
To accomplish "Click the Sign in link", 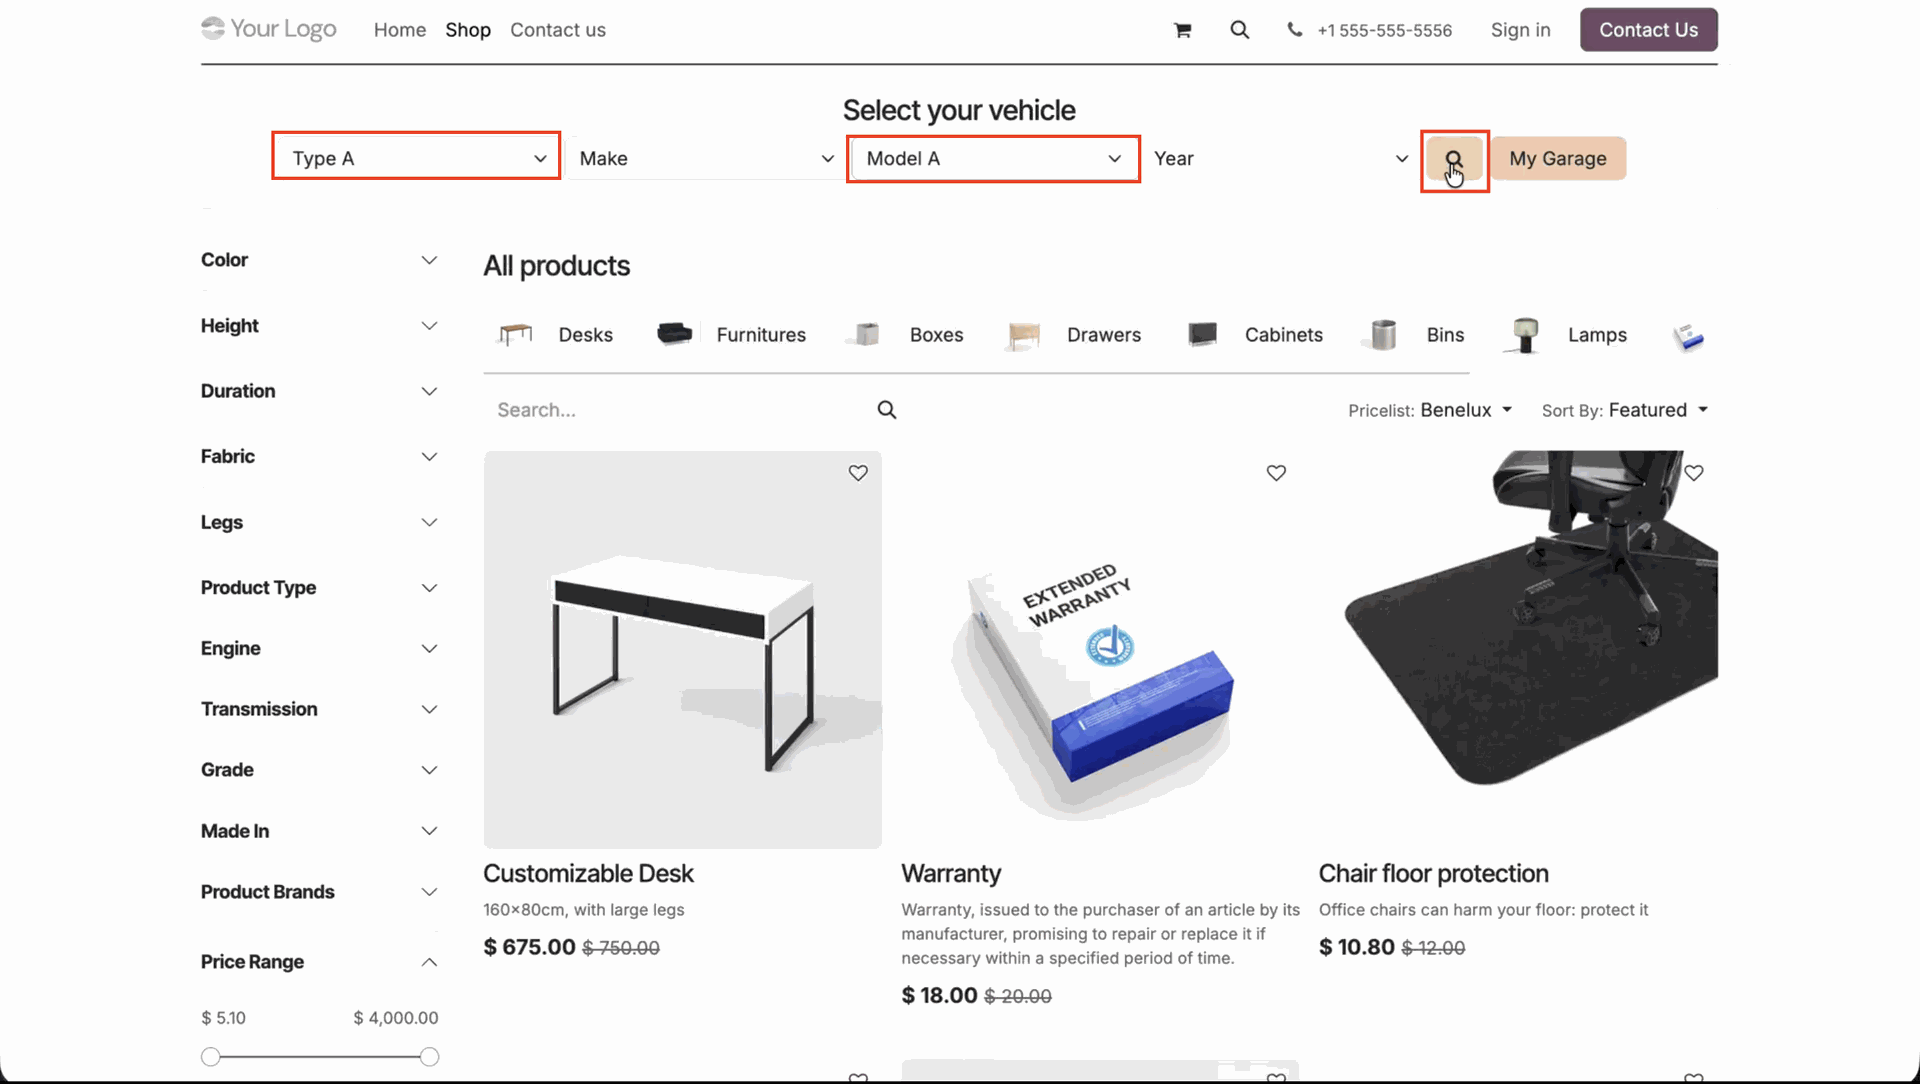I will point(1520,30).
